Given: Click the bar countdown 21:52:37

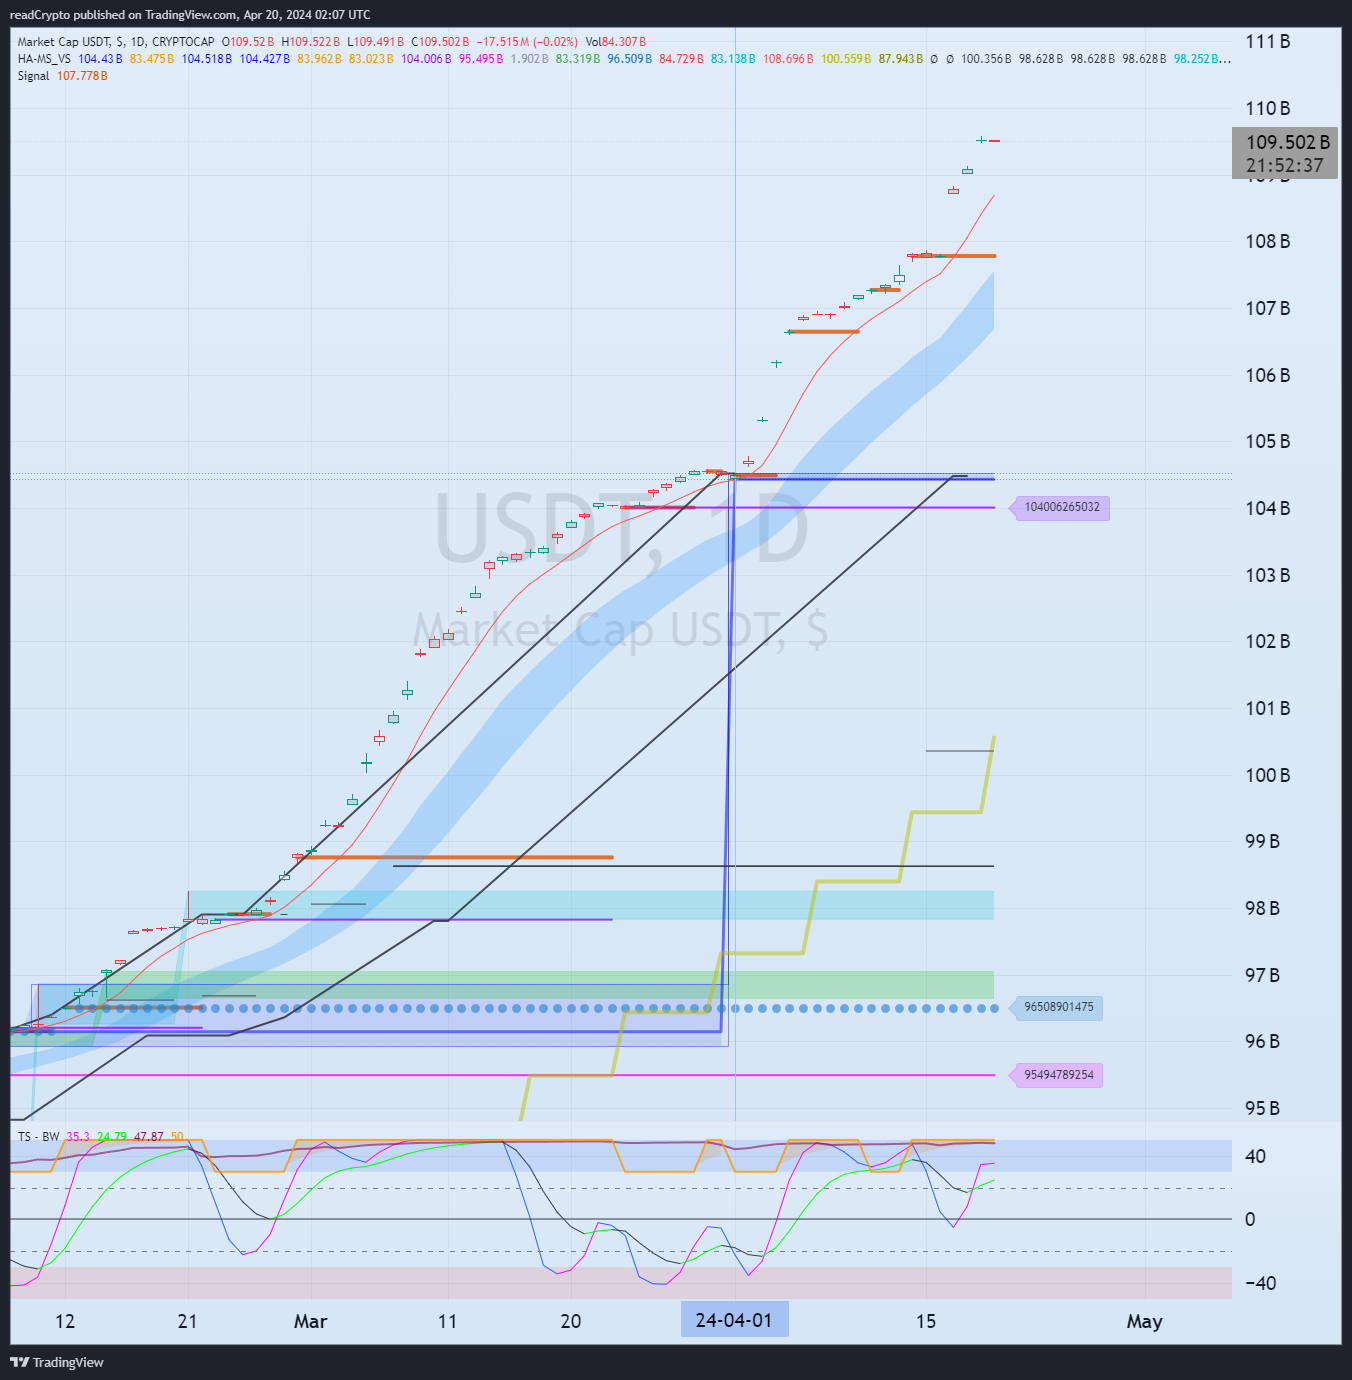Looking at the screenshot, I should pos(1285,166).
